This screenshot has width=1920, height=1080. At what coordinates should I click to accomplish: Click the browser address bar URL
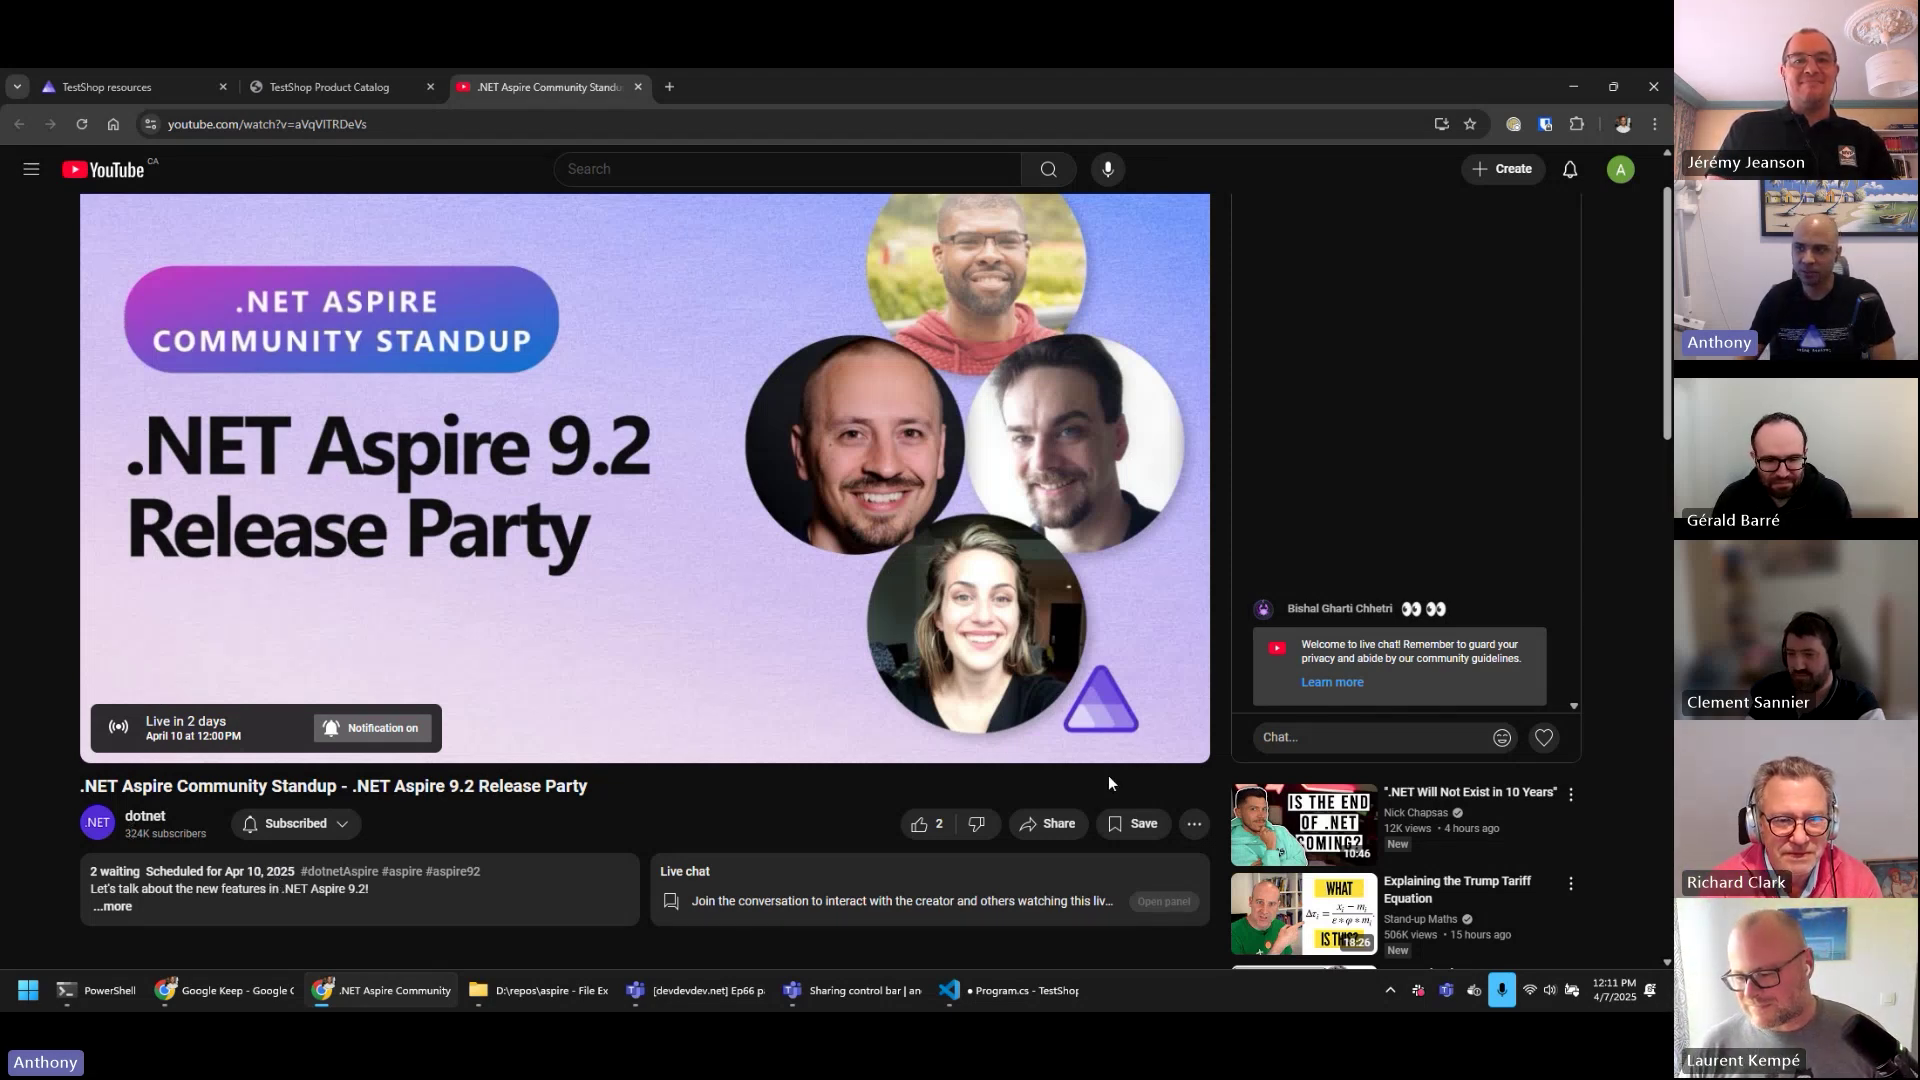coord(267,124)
